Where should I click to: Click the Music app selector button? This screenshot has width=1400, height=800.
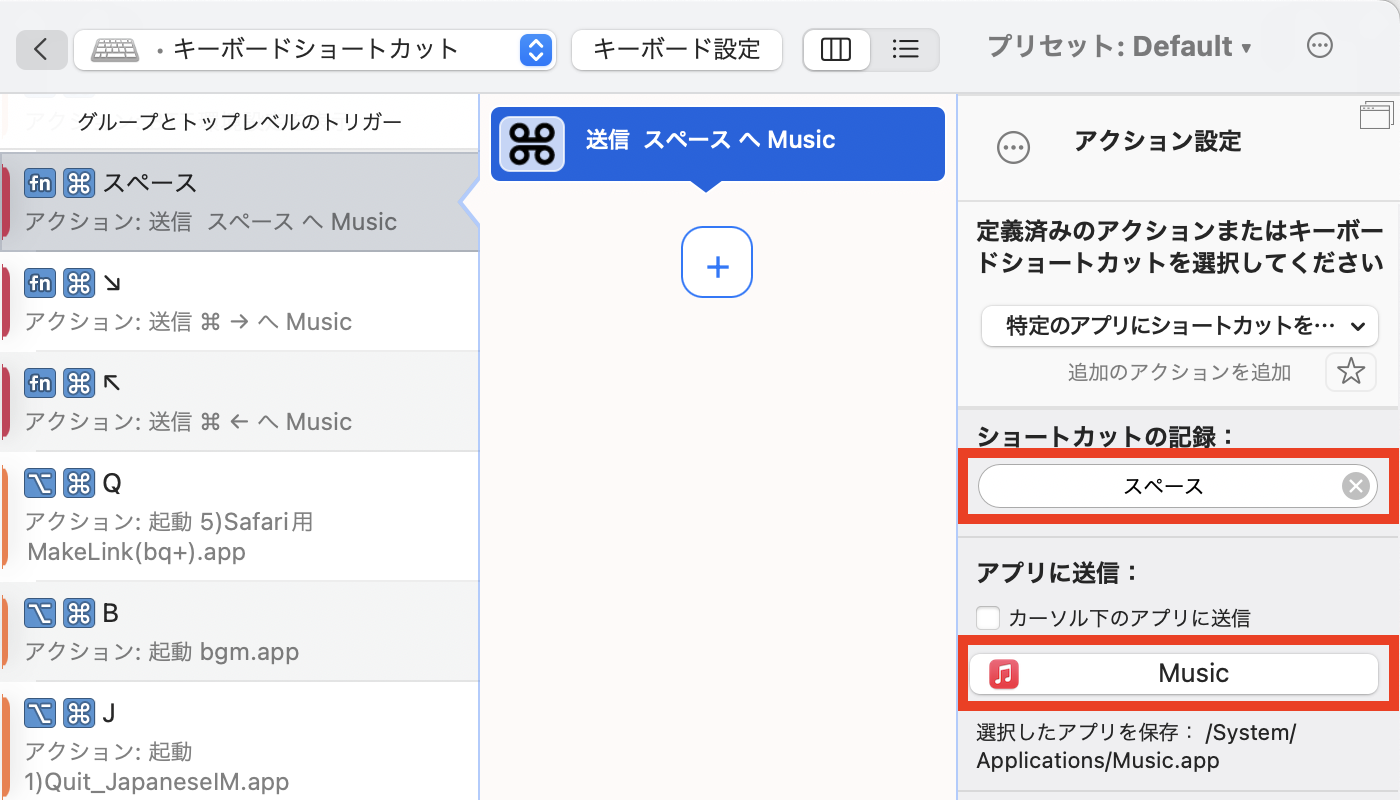tap(1174, 673)
